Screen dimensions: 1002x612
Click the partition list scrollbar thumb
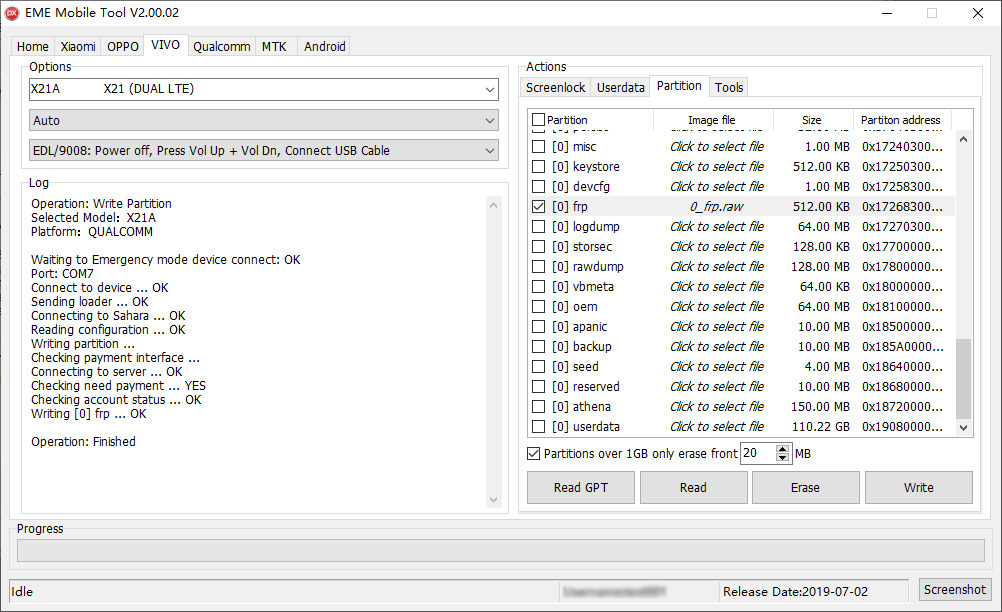coord(963,379)
